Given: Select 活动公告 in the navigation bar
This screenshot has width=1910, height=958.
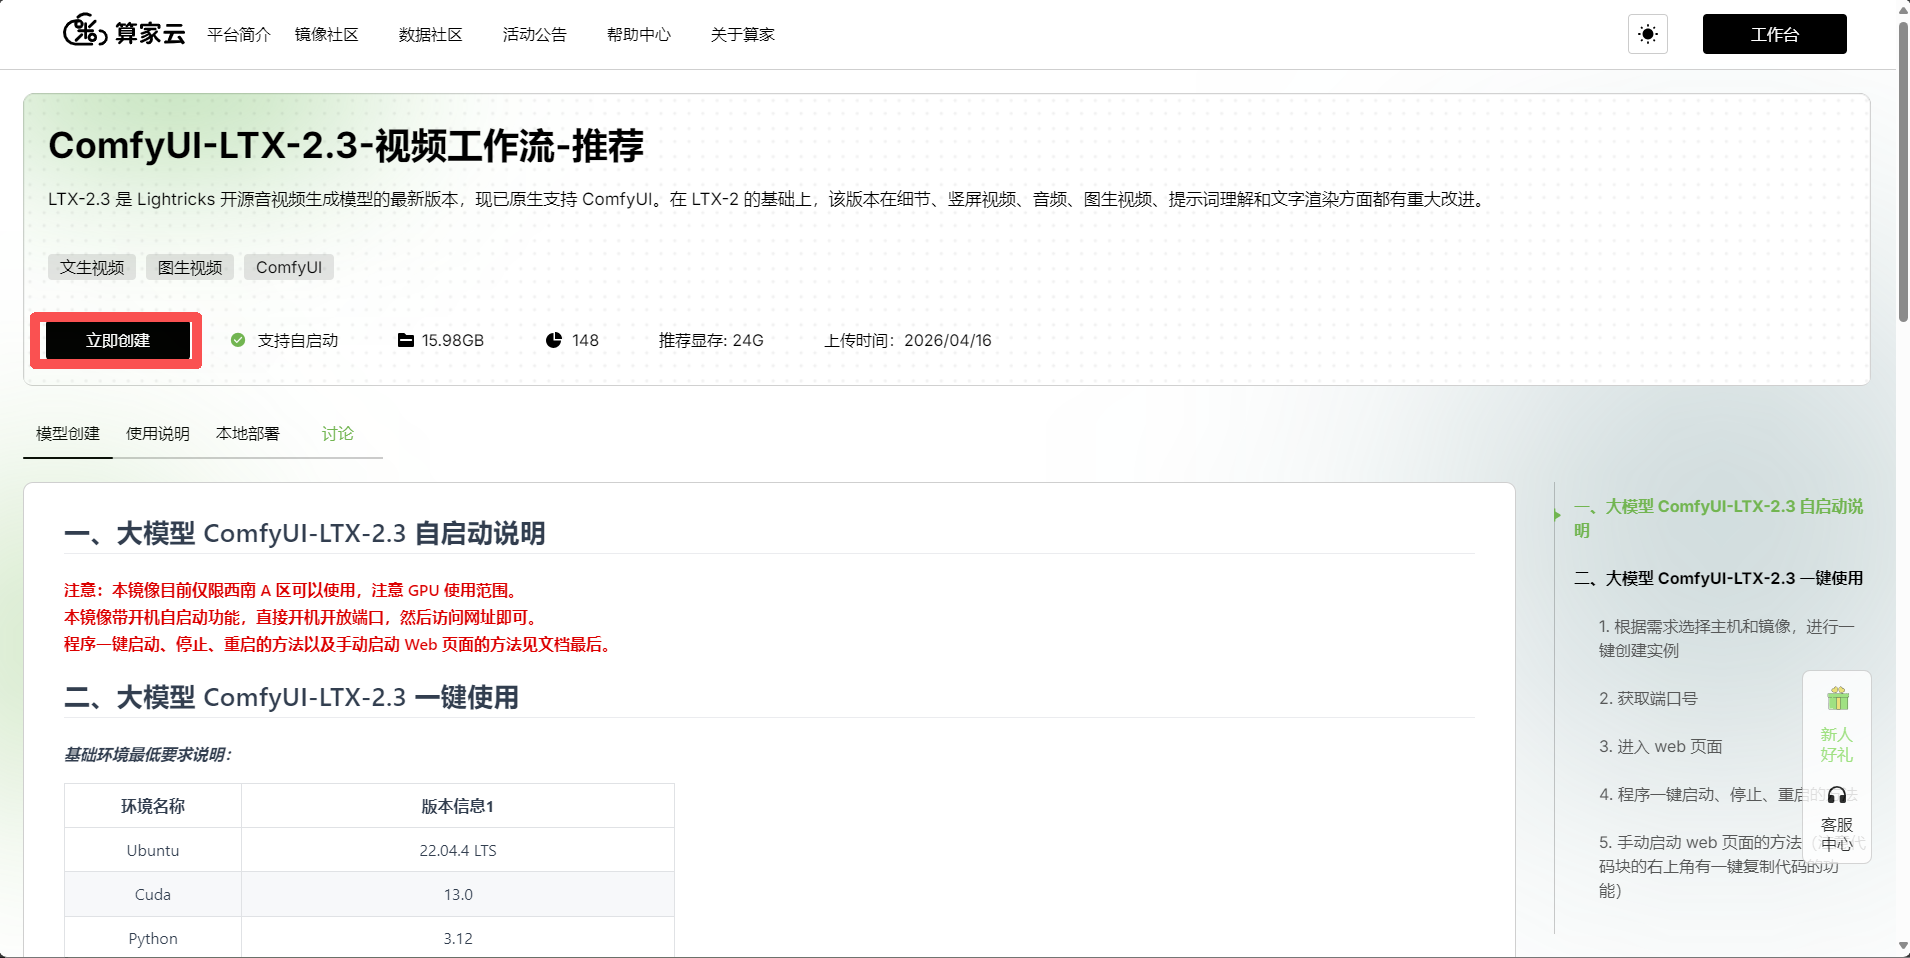Looking at the screenshot, I should pyautogui.click(x=535, y=34).
